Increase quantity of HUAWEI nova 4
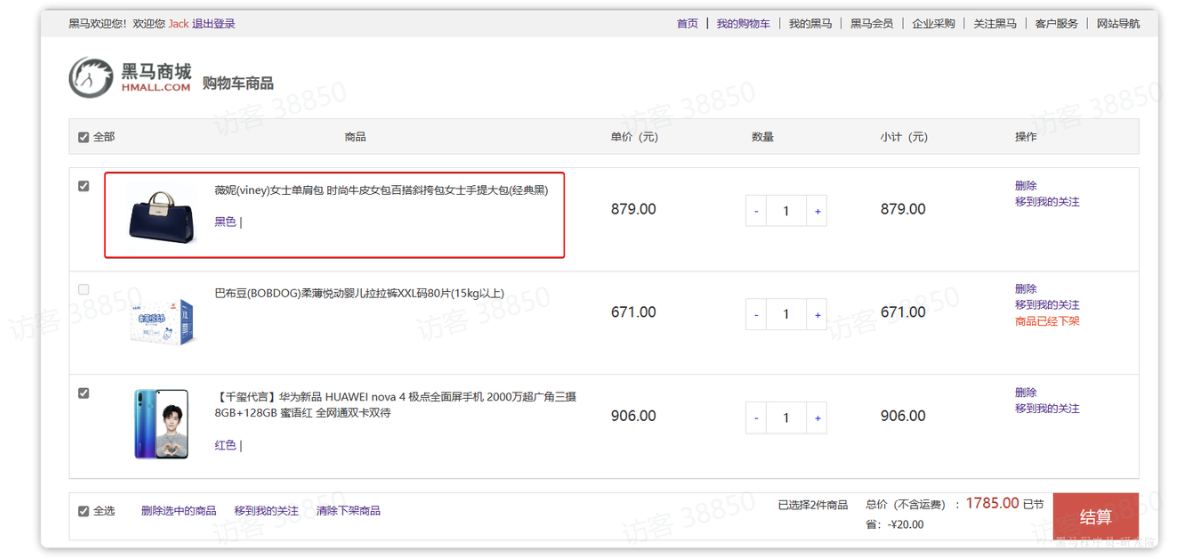1191x560 pixels. pos(817,418)
